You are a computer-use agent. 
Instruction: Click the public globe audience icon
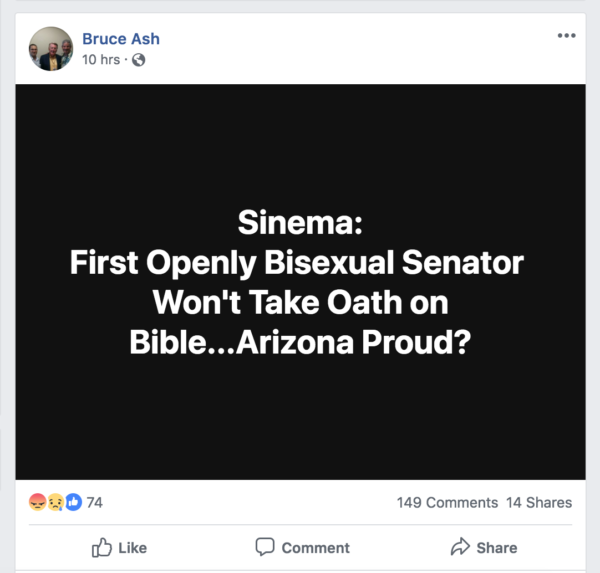[139, 60]
